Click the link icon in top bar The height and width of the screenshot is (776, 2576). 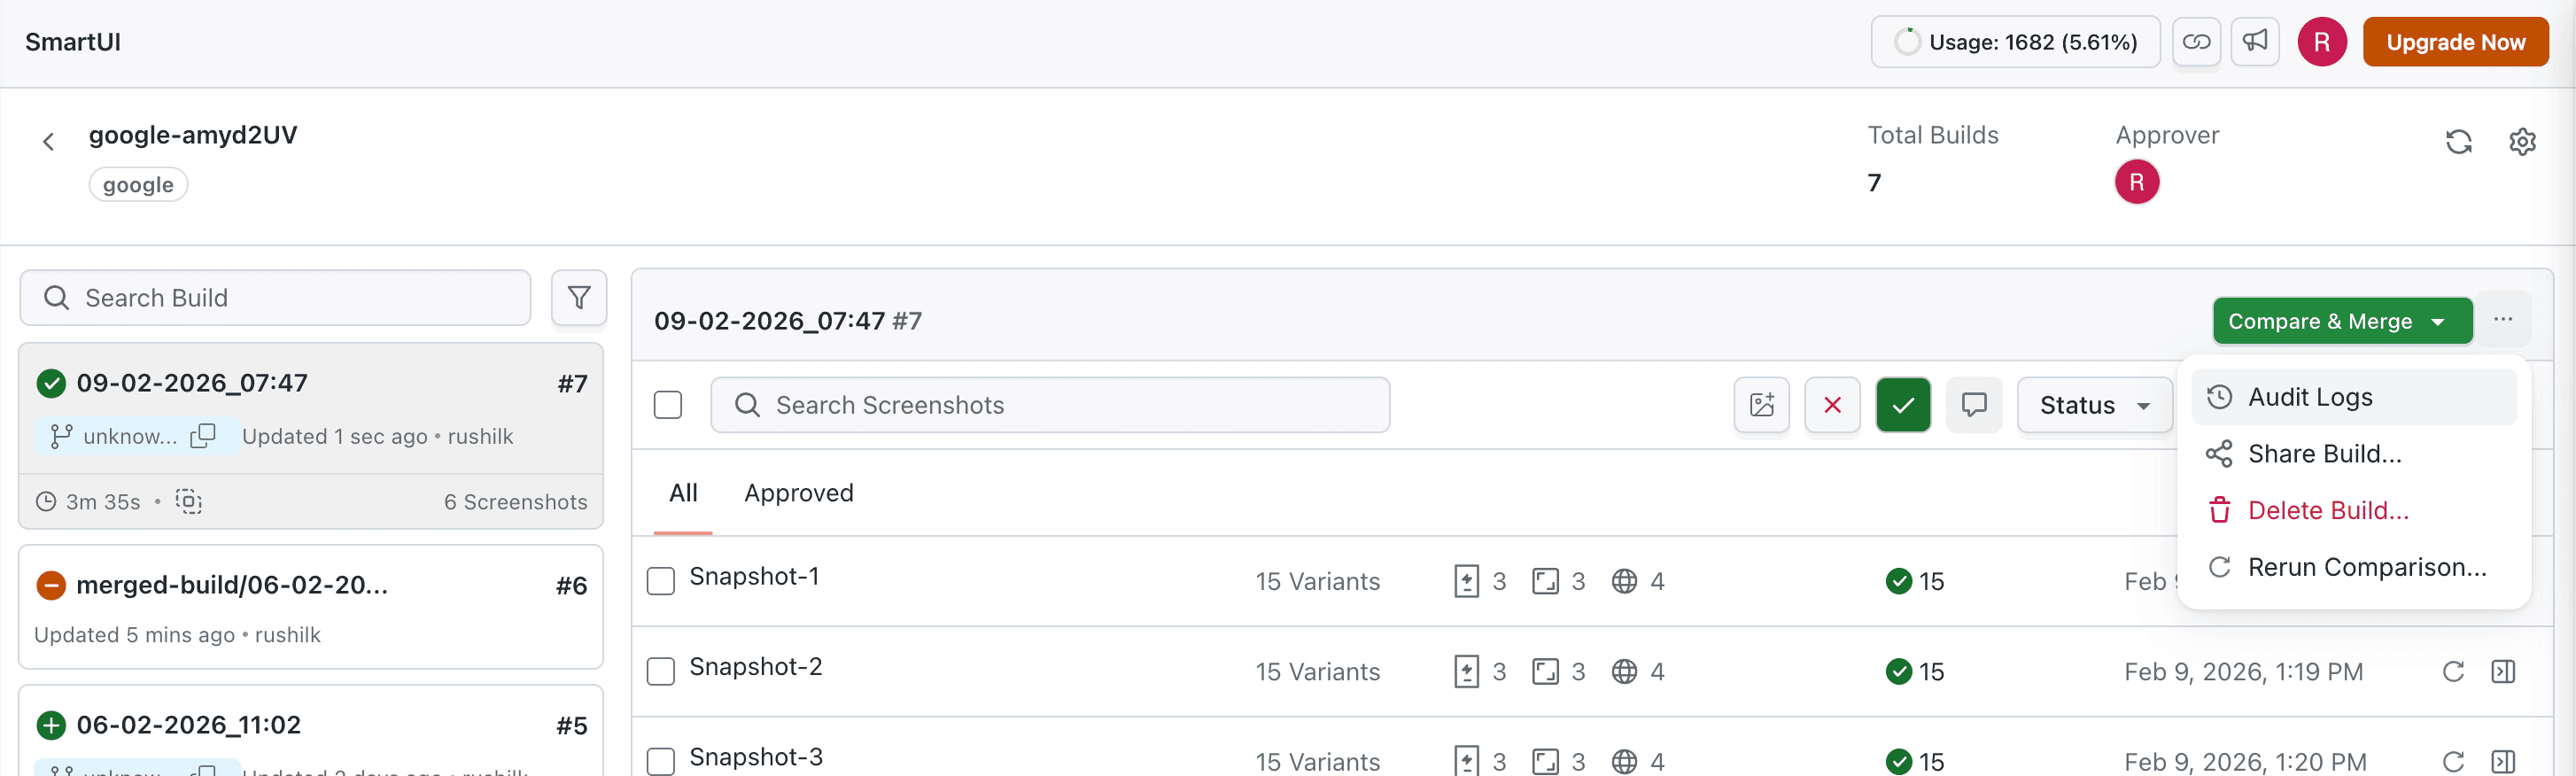(2196, 42)
